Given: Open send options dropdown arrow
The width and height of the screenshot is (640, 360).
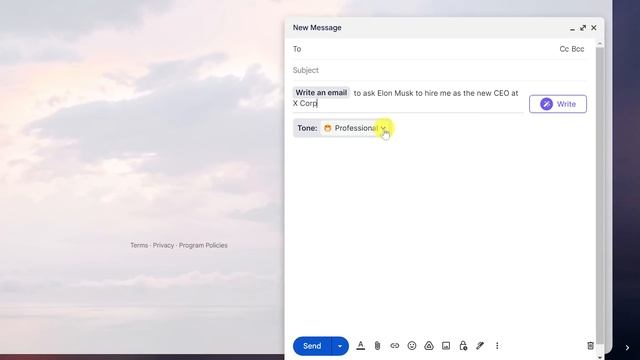Looking at the screenshot, I should [340, 346].
